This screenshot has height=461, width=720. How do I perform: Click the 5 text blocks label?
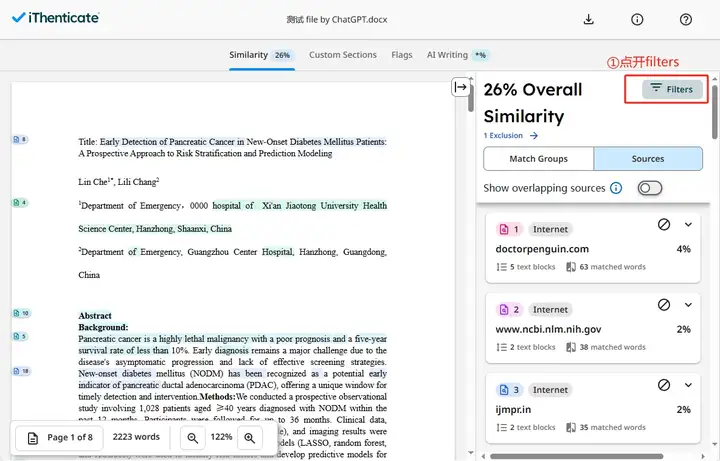coord(526,267)
